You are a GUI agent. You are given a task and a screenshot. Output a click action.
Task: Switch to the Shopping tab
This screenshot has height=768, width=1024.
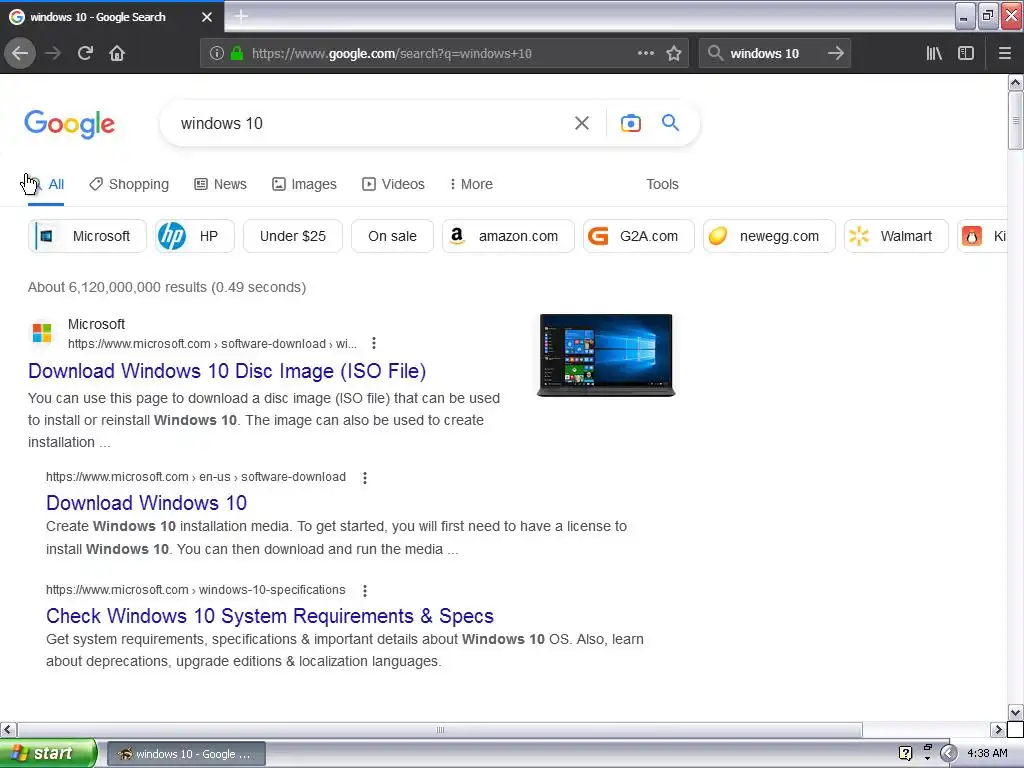pyautogui.click(x=129, y=184)
